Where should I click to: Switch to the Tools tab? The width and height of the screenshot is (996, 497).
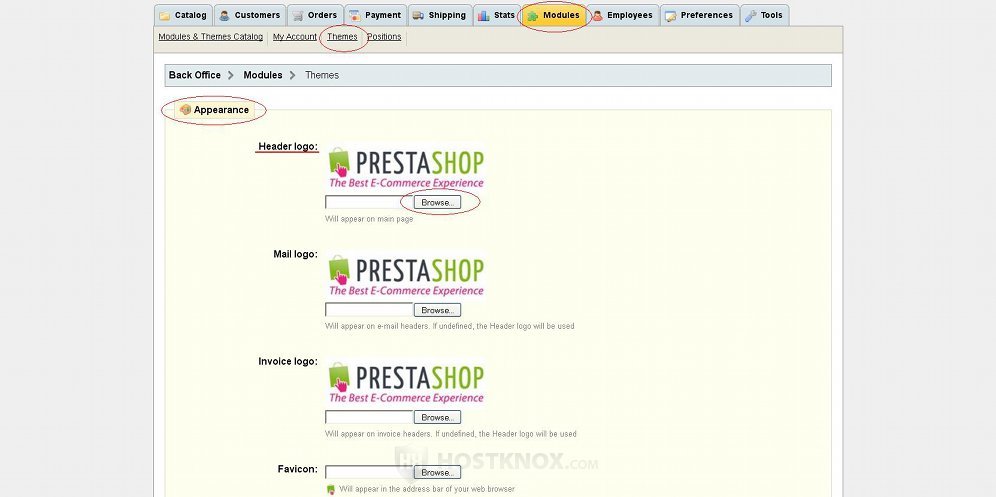tap(765, 15)
